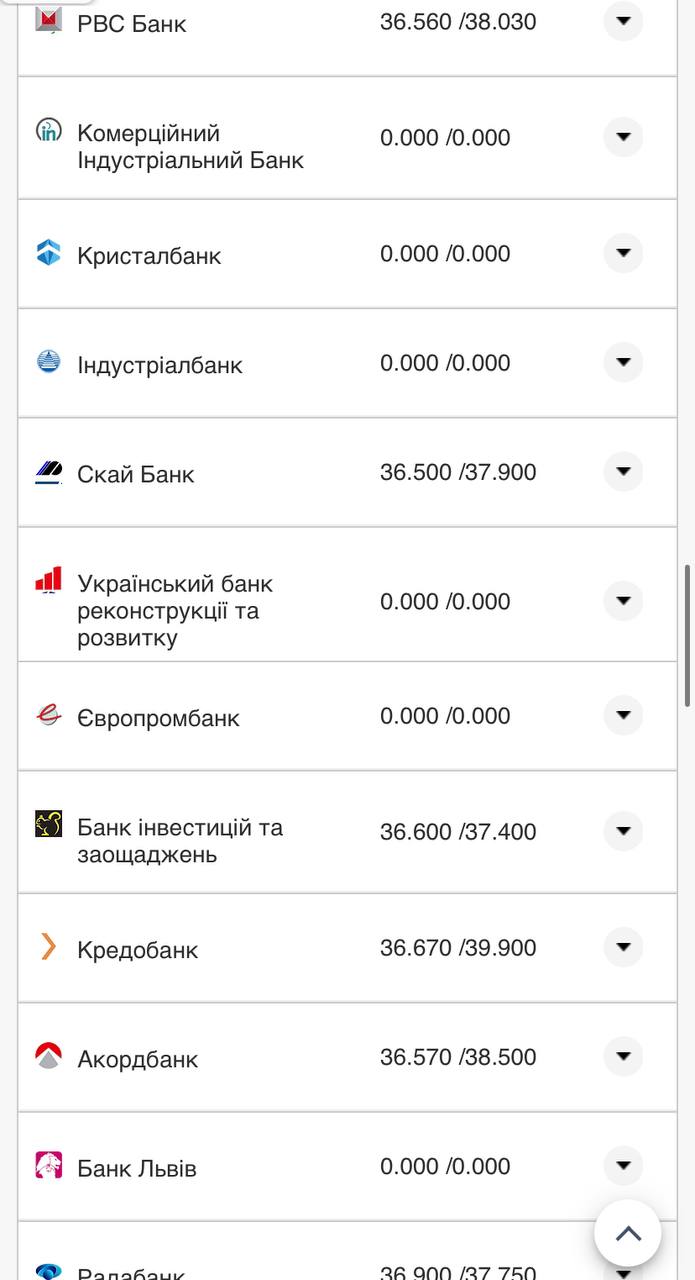Click the Кристалбанк diamond logo
The image size is (695, 1280).
point(47,254)
